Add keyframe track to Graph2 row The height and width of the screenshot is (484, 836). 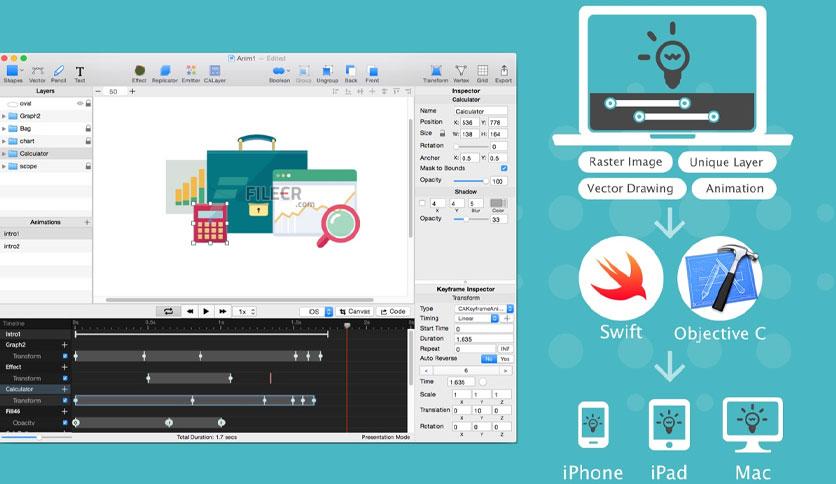65,345
